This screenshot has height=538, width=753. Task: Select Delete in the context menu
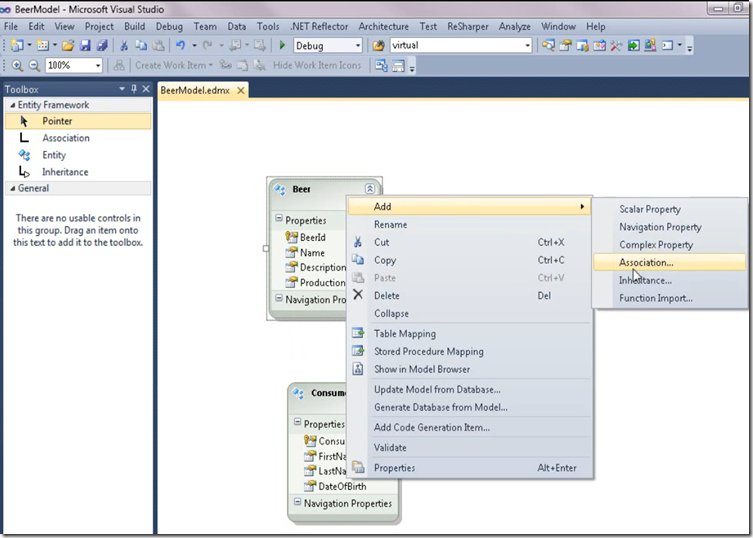pyautogui.click(x=470, y=295)
